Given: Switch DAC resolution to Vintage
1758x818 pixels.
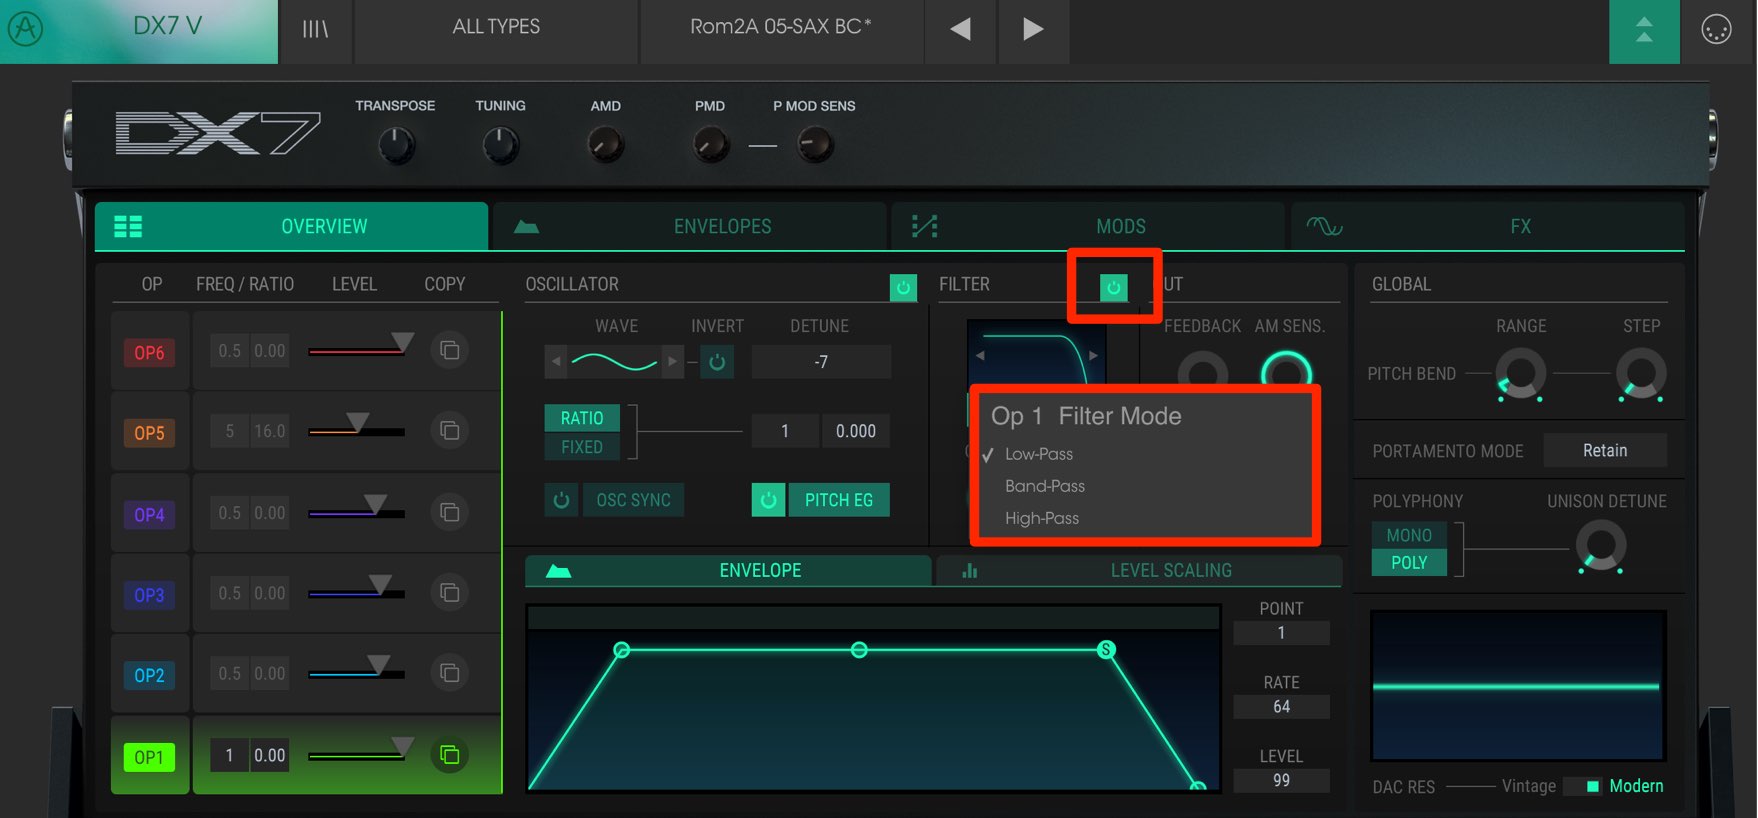Looking at the screenshot, I should pos(1528,786).
